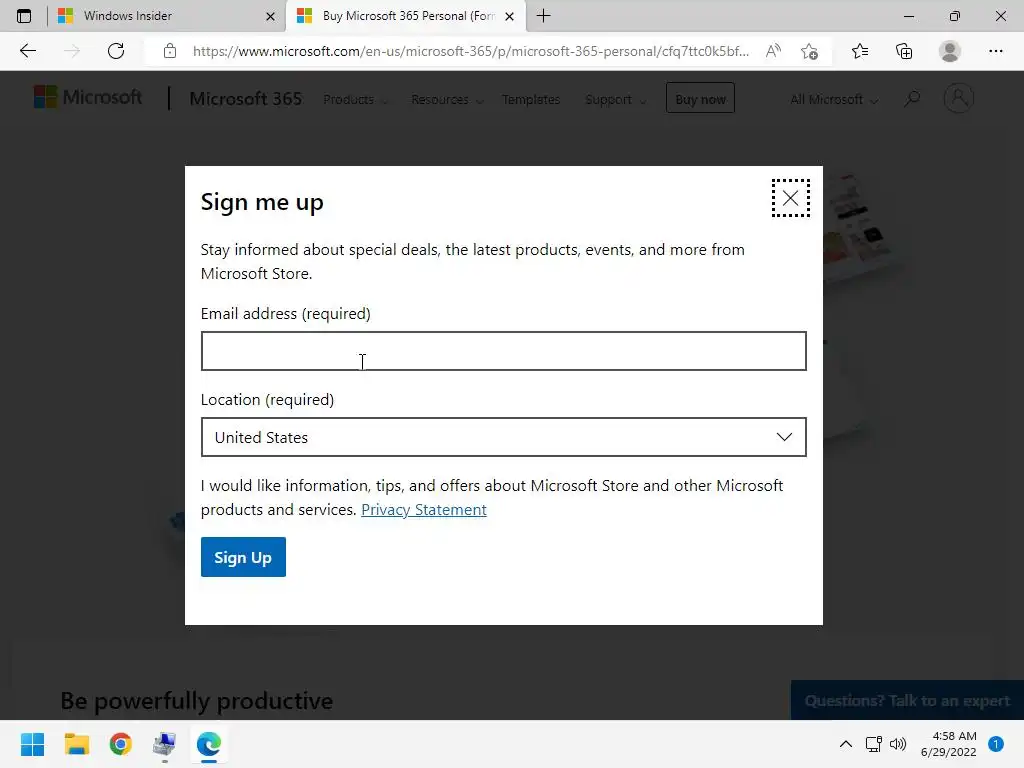The image size is (1024, 768).
Task: Open the Location dropdown showing United States
Action: pos(504,437)
